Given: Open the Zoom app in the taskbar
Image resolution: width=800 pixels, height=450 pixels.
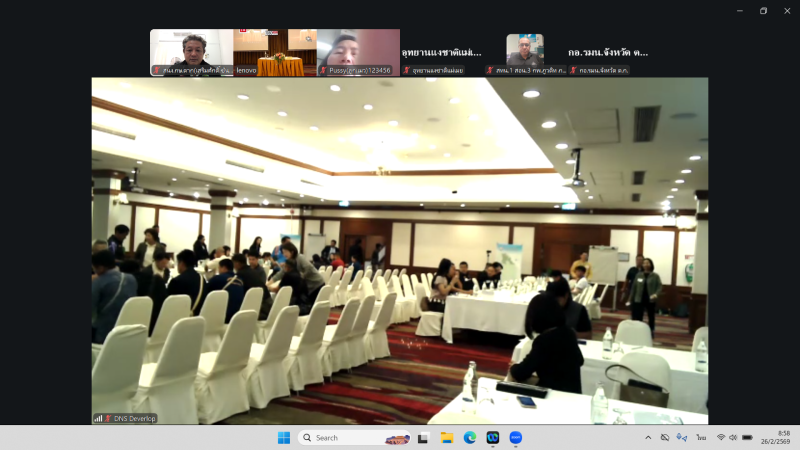Looking at the screenshot, I should [x=516, y=438].
